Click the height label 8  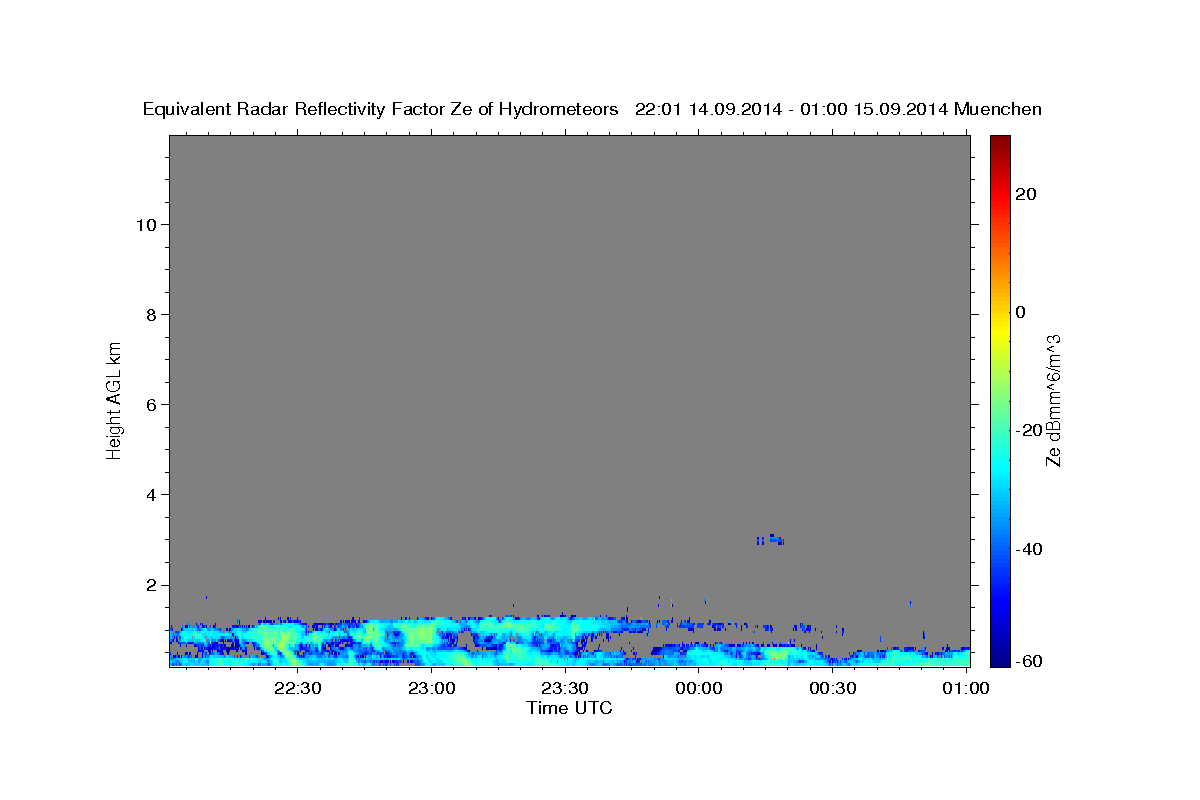click(150, 314)
